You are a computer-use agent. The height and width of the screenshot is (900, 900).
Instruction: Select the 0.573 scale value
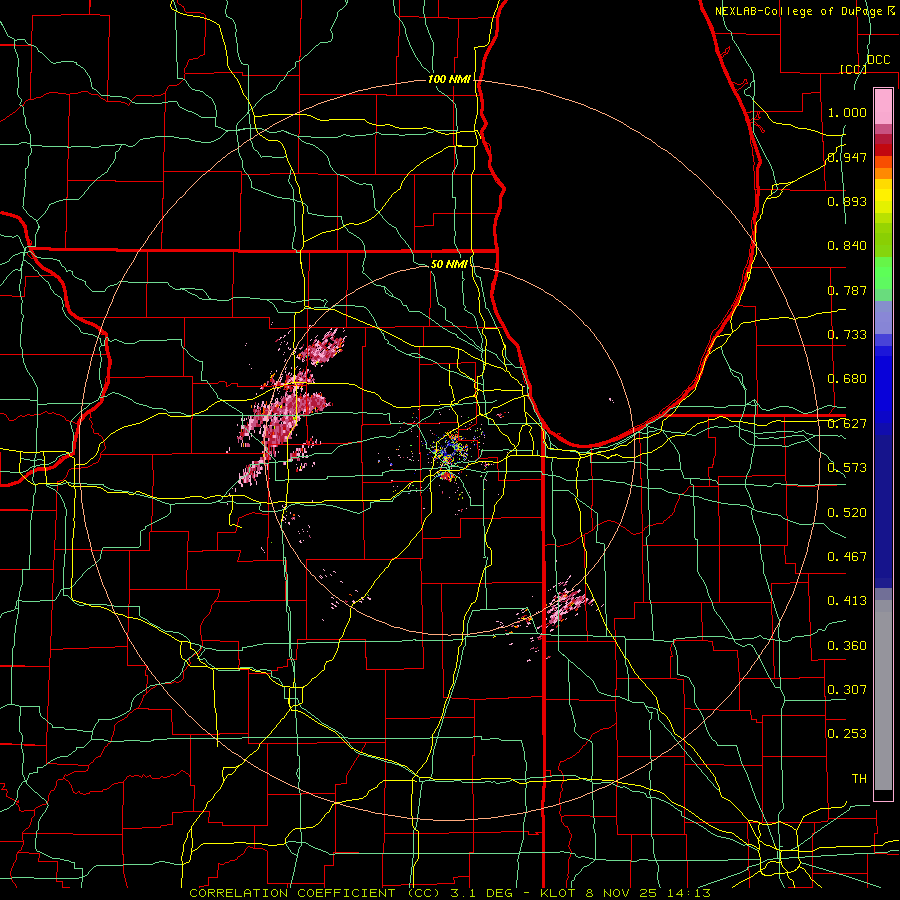[x=847, y=468]
